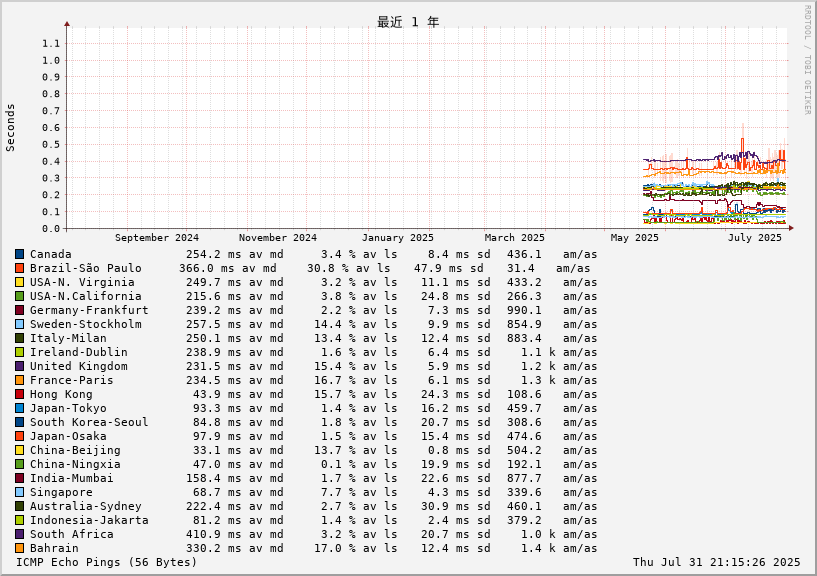The width and height of the screenshot is (817, 576).
Task: Click the March 2025 axis label
Action: click(515, 238)
